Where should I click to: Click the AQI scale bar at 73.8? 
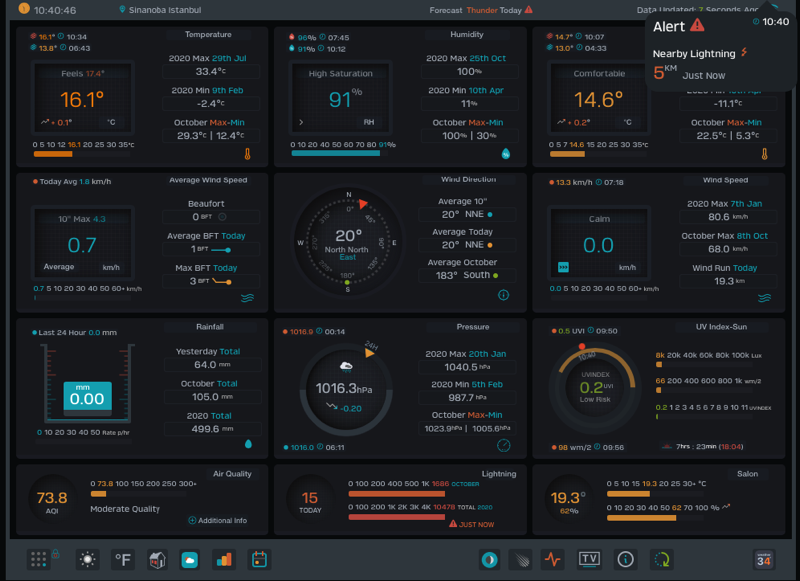coord(98,494)
